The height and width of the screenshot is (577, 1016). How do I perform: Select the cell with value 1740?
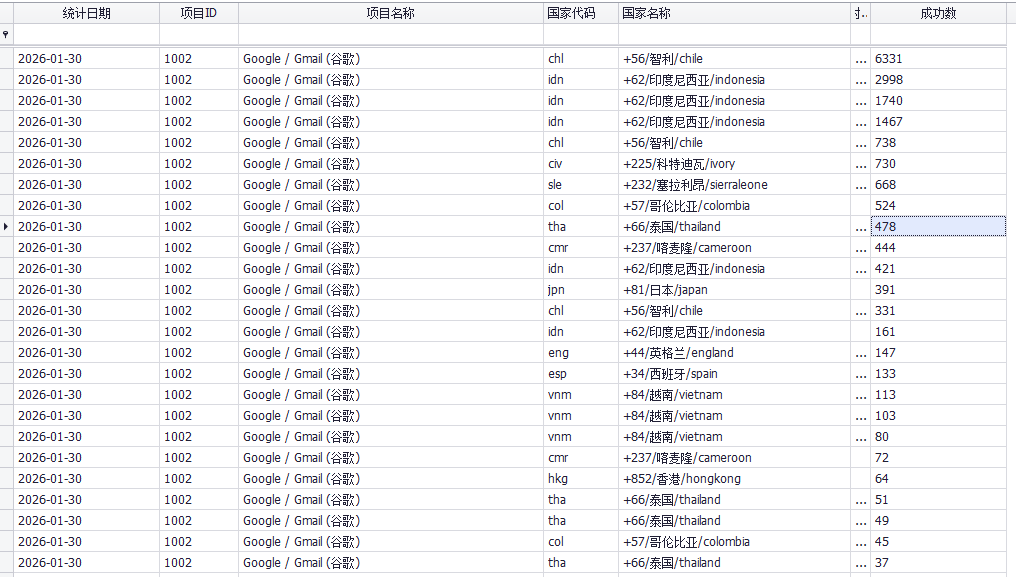938,100
